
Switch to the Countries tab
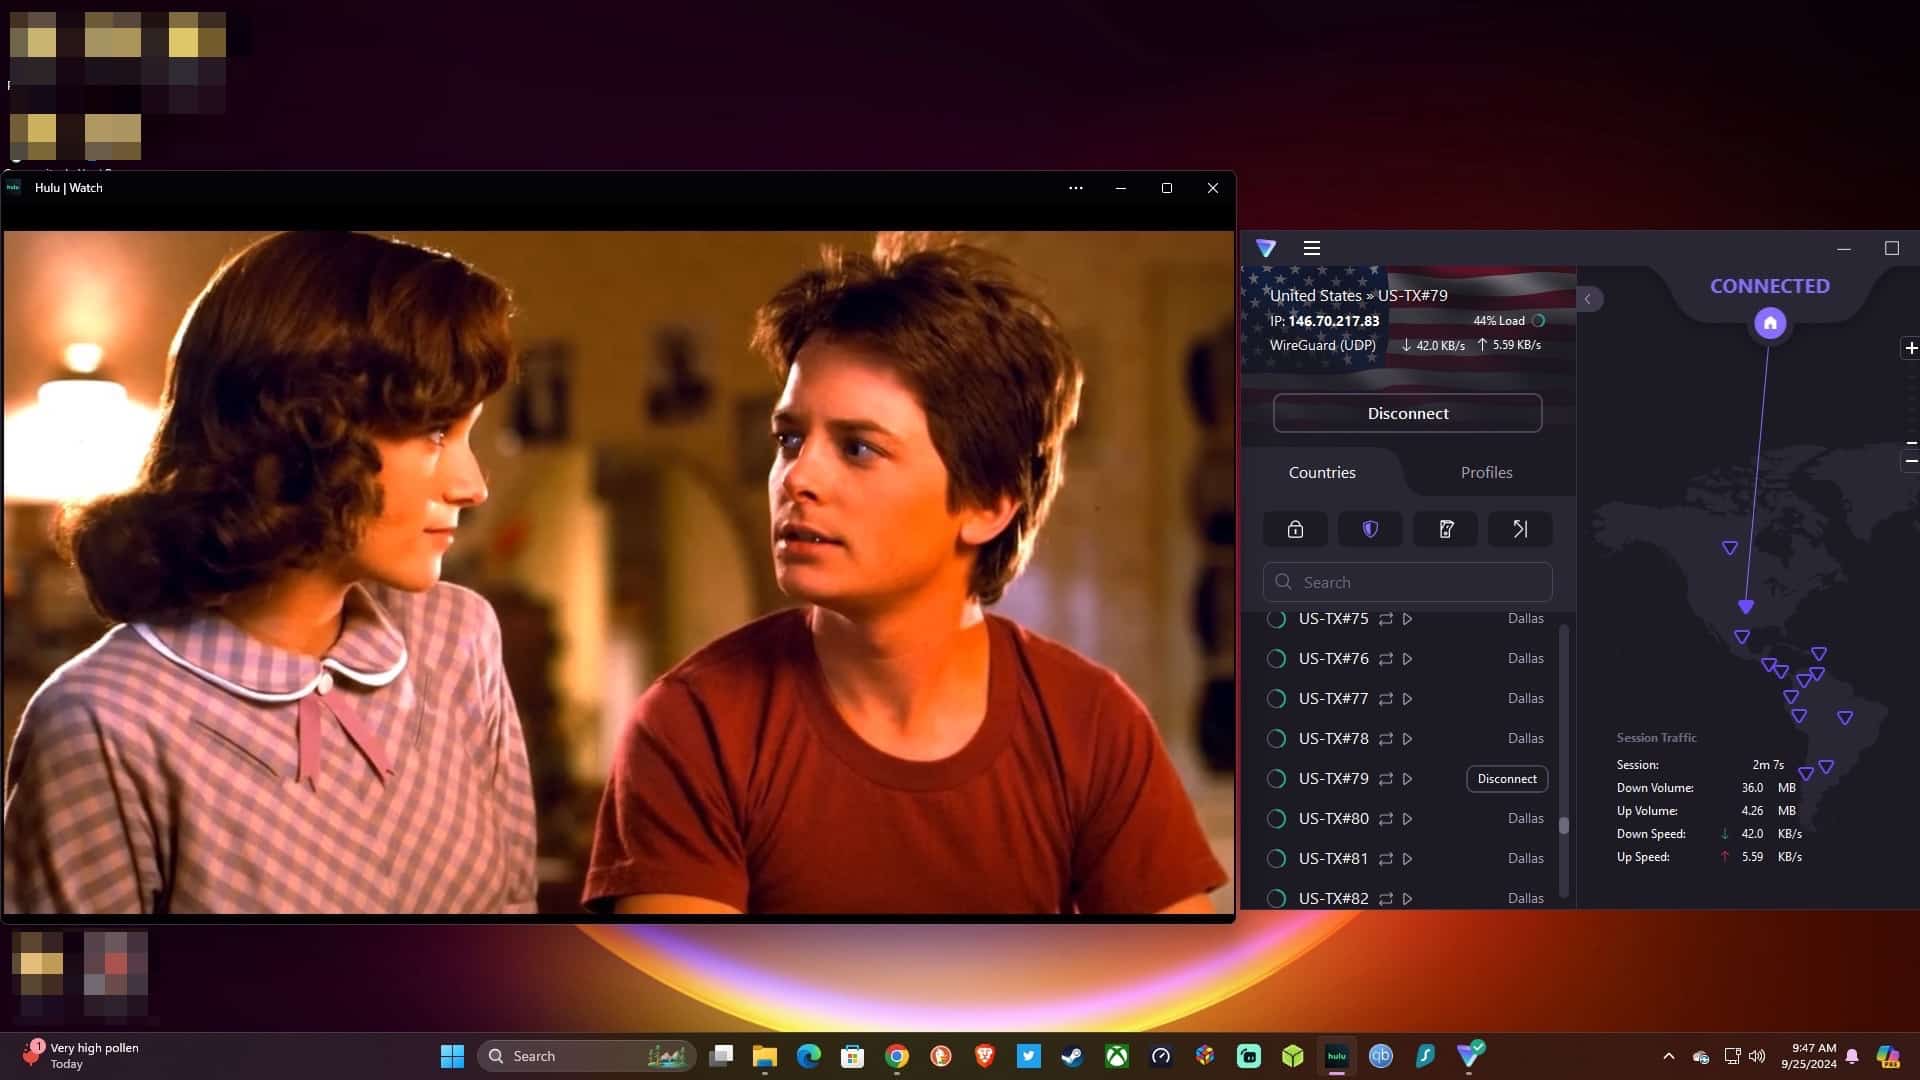point(1322,472)
